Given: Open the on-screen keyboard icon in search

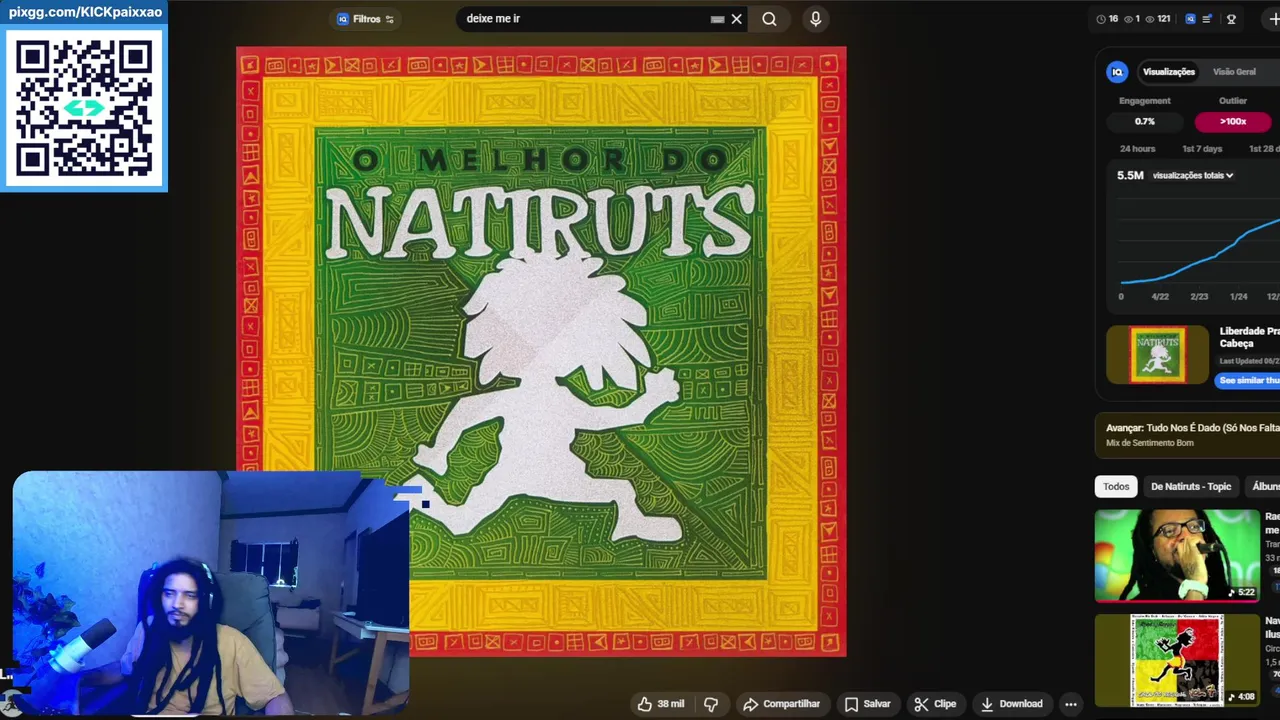Looking at the screenshot, I should (717, 19).
